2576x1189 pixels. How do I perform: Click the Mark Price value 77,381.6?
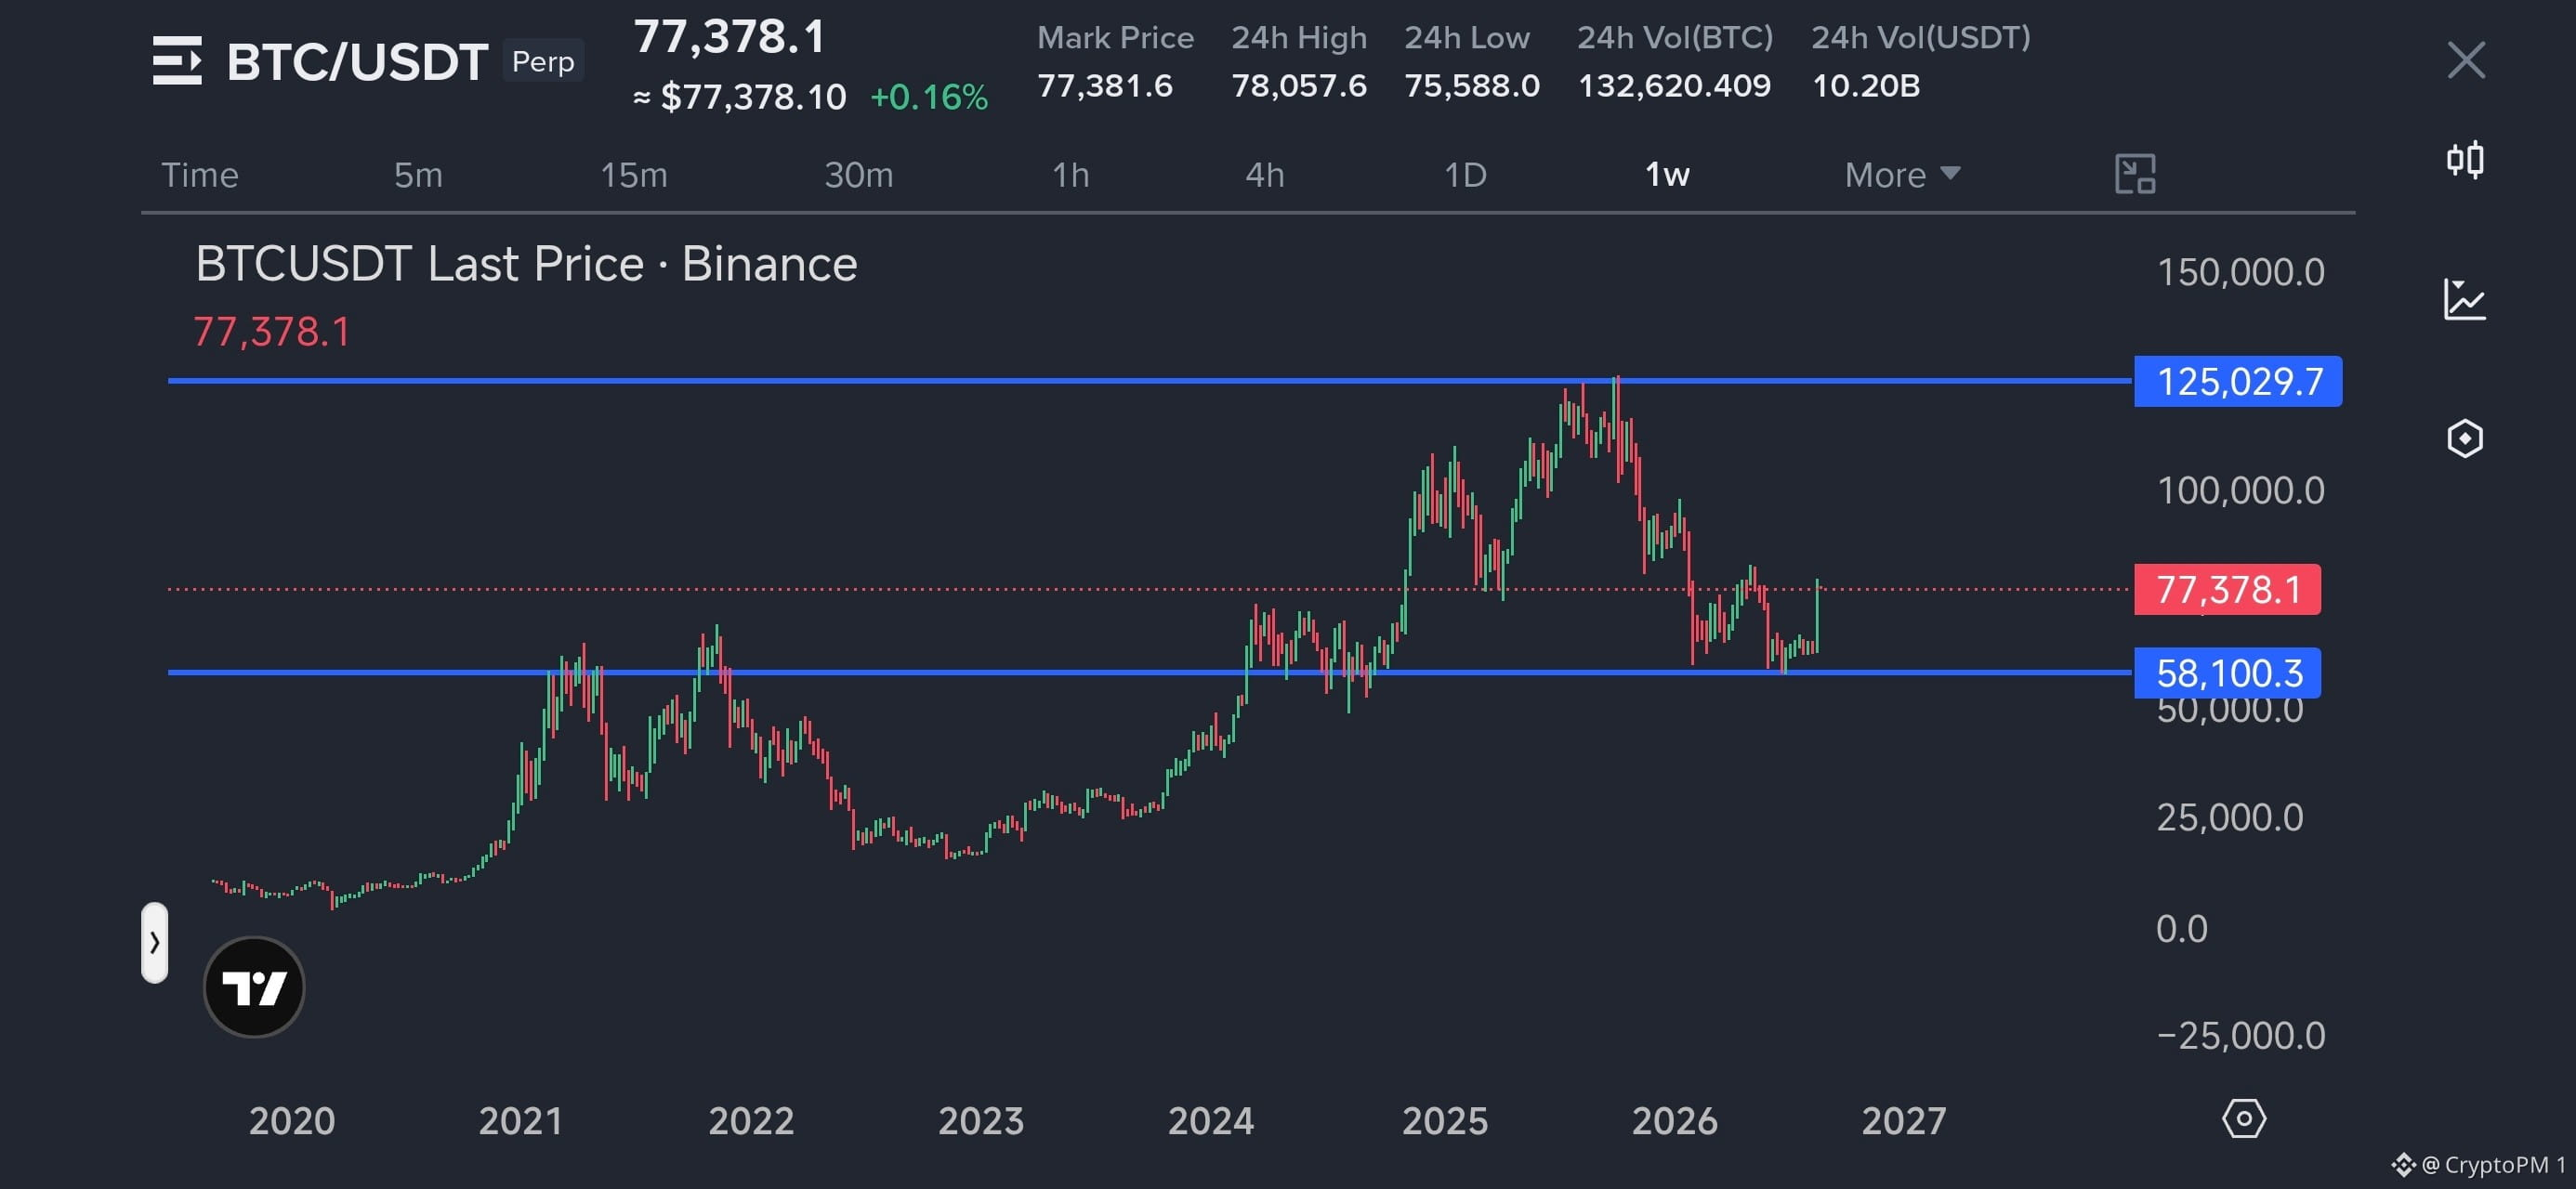(x=1105, y=85)
